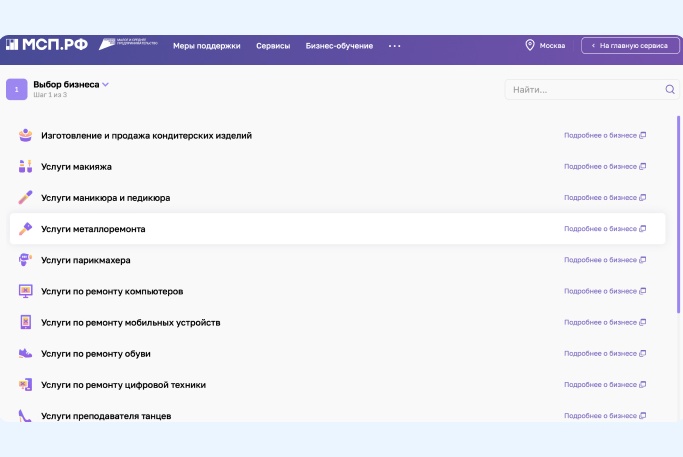Click the makeup services icon
683x457 pixels.
click(x=26, y=166)
